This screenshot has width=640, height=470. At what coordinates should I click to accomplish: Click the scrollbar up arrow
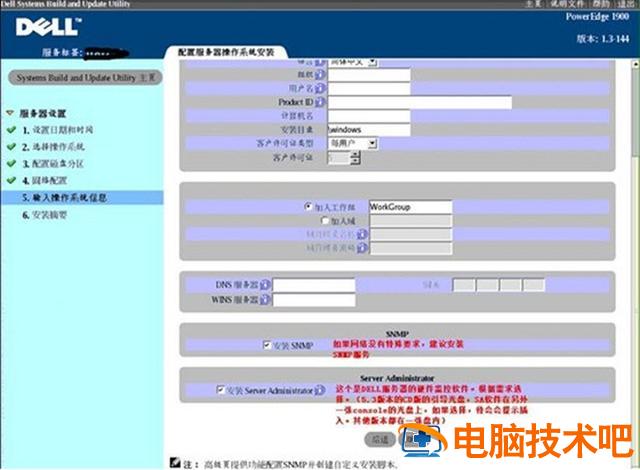pos(636,64)
